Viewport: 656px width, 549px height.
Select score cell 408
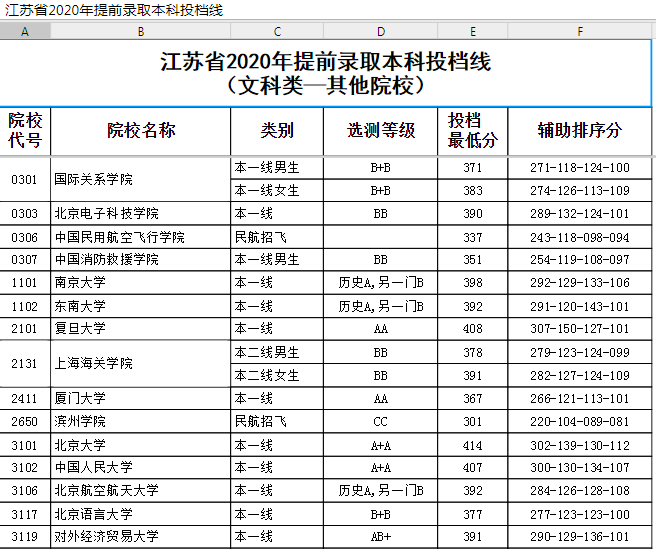tap(473, 329)
